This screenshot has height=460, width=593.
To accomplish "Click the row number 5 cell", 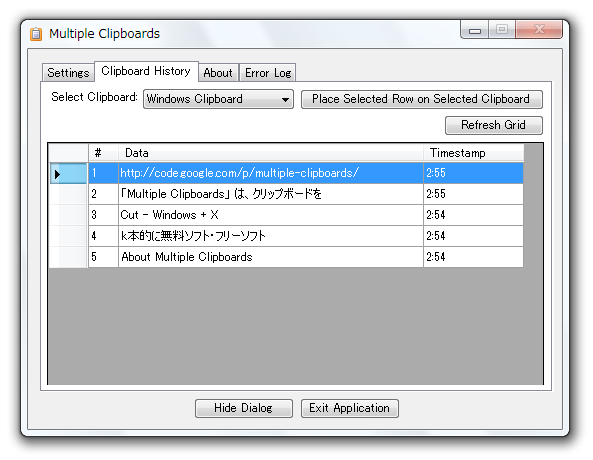I will click(103, 257).
